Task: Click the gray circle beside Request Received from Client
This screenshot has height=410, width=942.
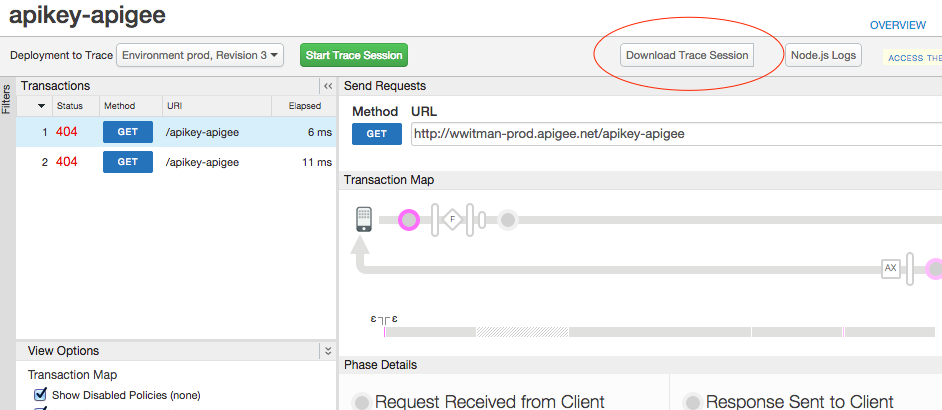Action: coord(360,402)
